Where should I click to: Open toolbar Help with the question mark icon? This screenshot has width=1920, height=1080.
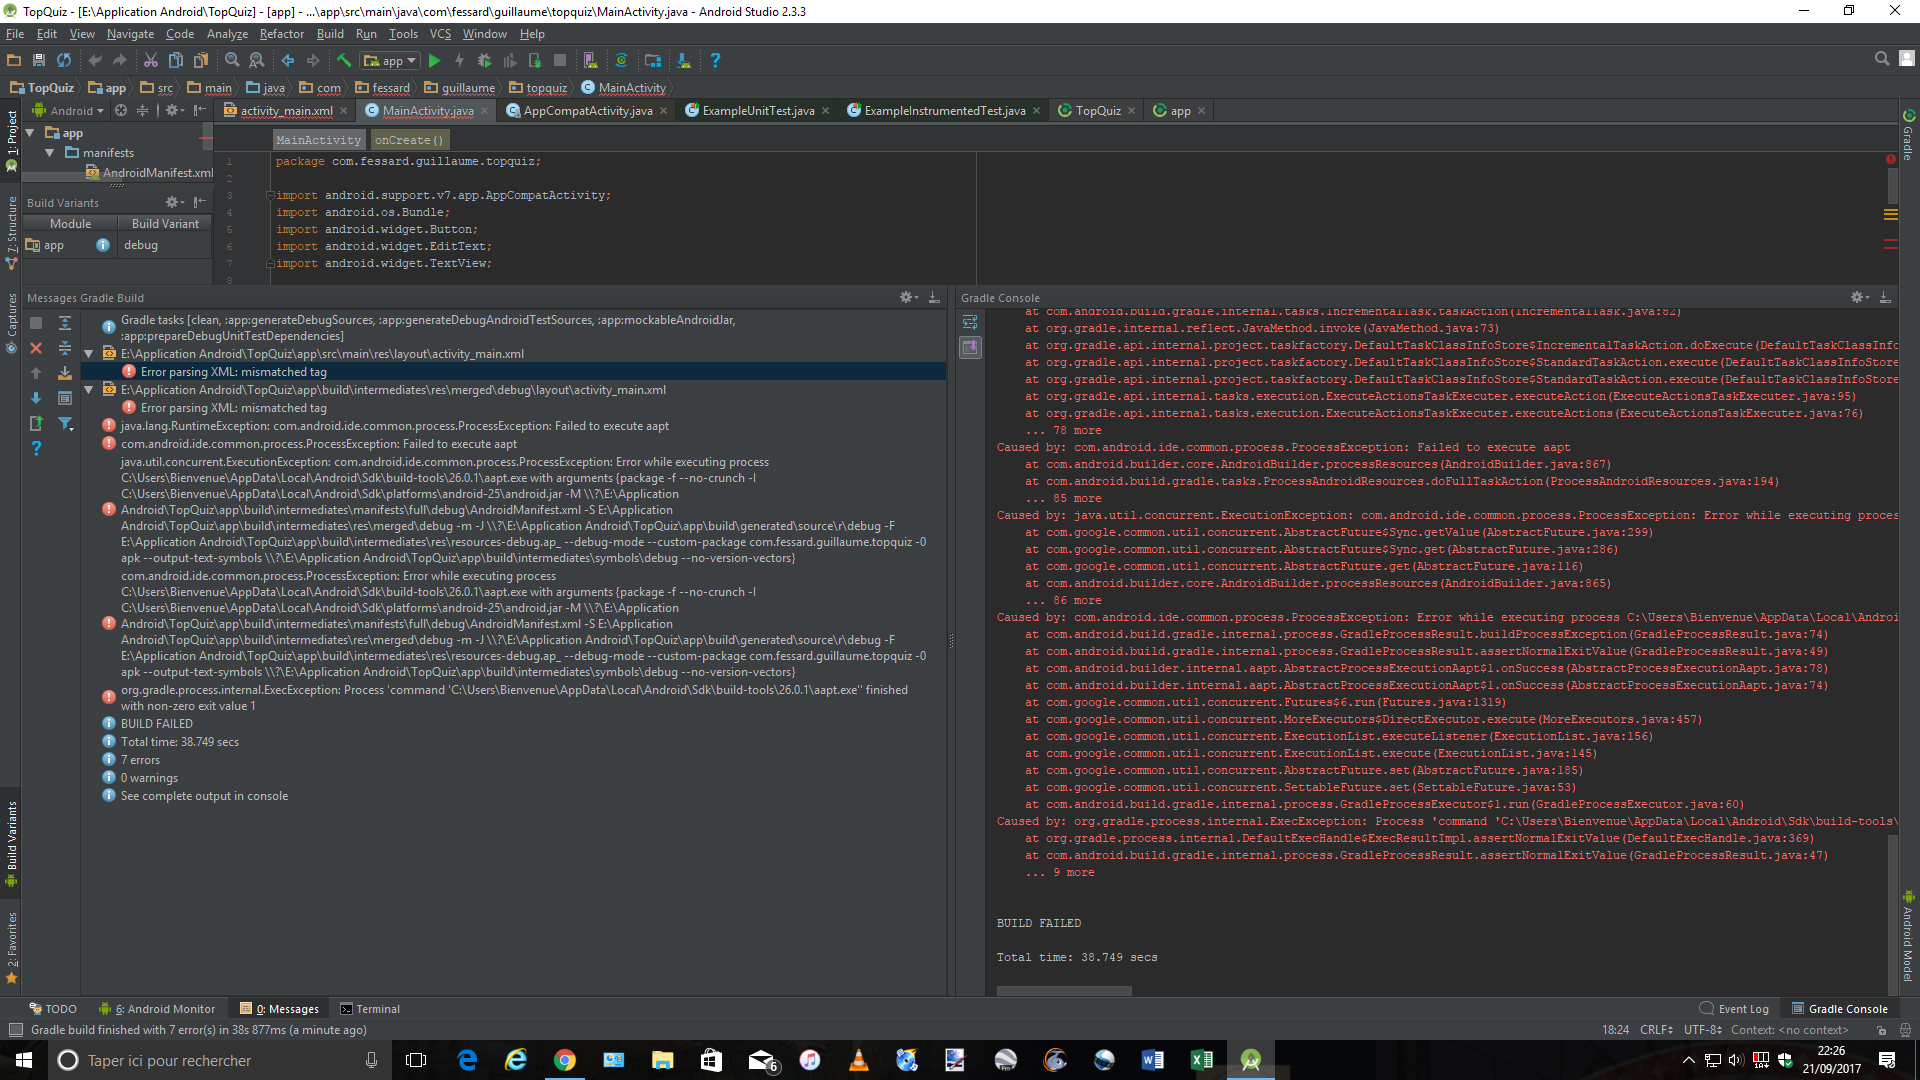[x=716, y=60]
